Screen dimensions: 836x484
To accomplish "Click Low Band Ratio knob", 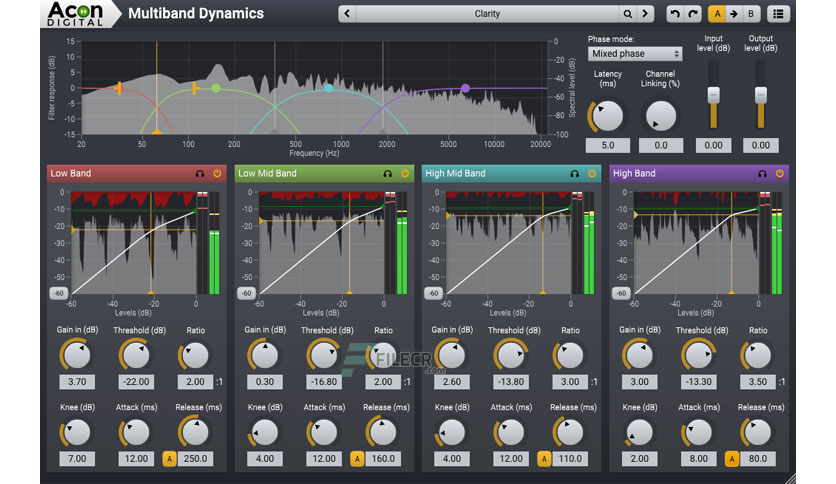I will [x=195, y=356].
